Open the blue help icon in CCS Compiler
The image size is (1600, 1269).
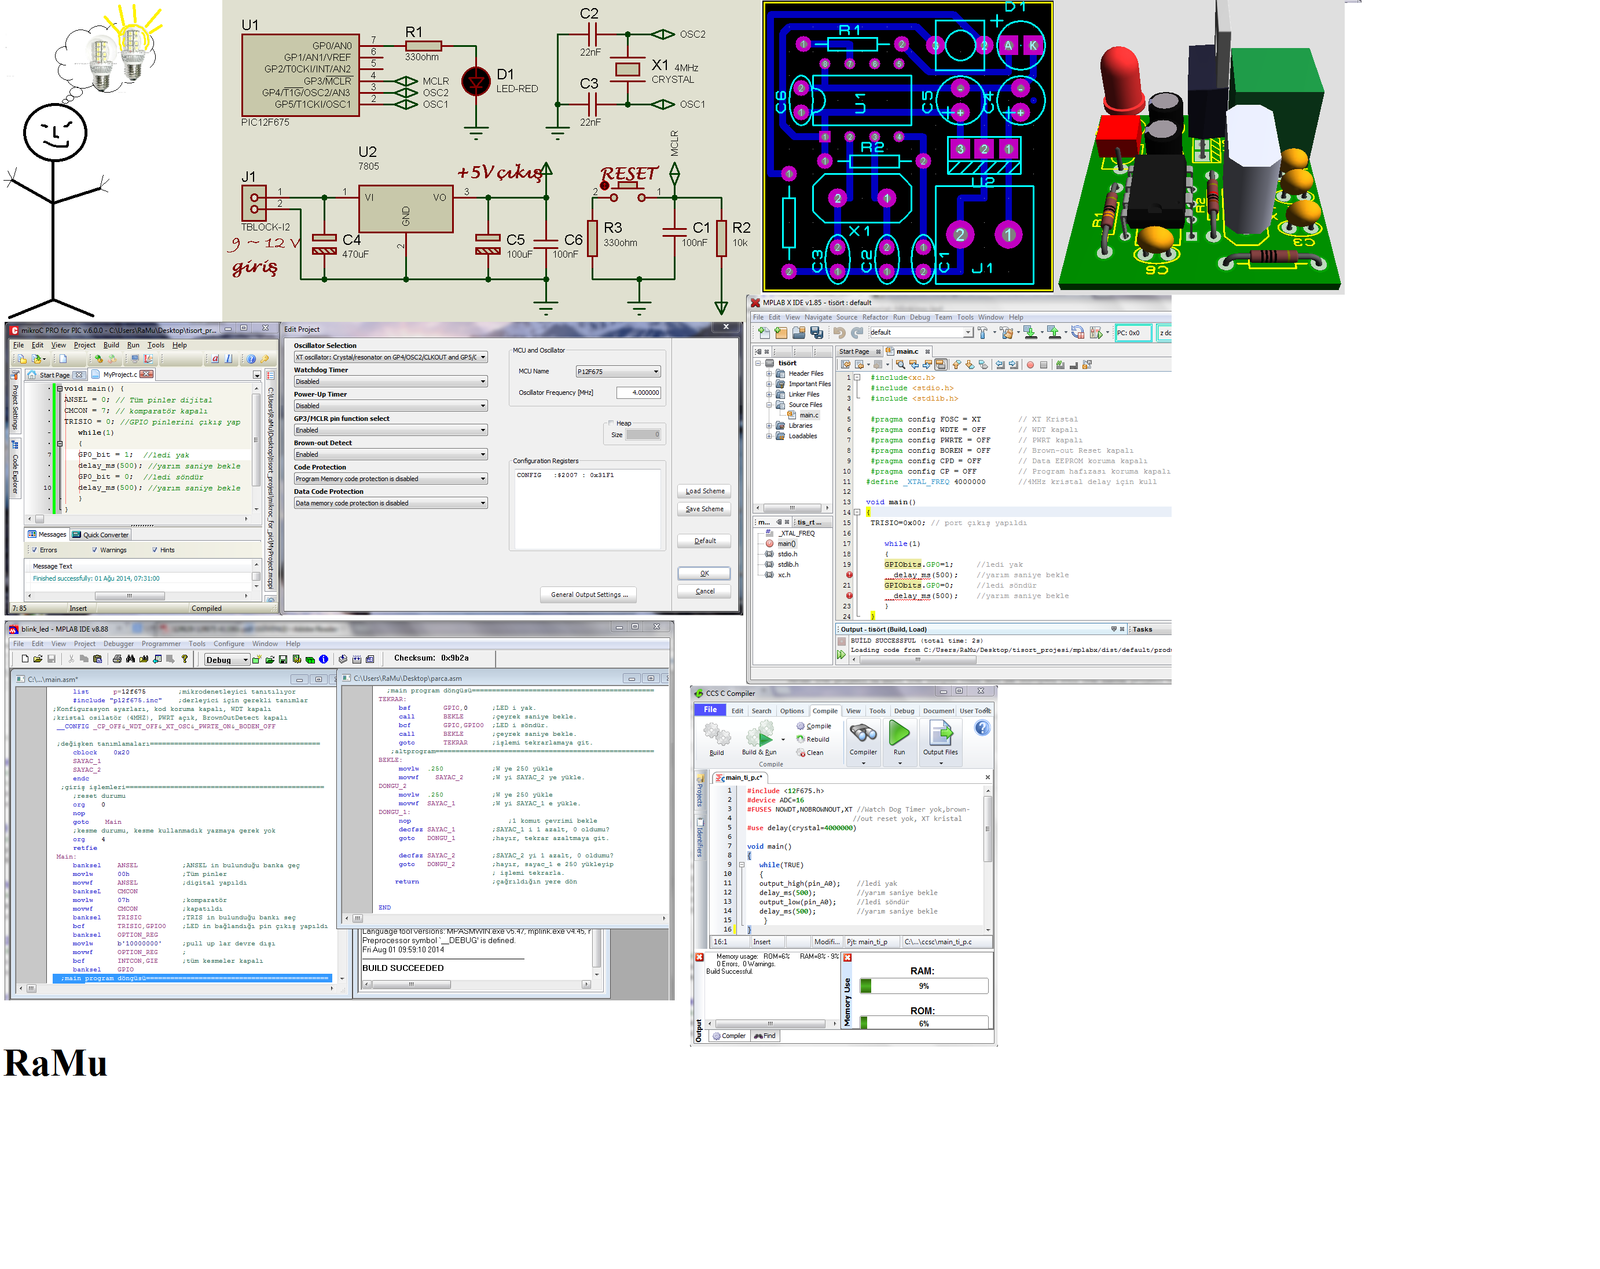pyautogui.click(x=983, y=728)
